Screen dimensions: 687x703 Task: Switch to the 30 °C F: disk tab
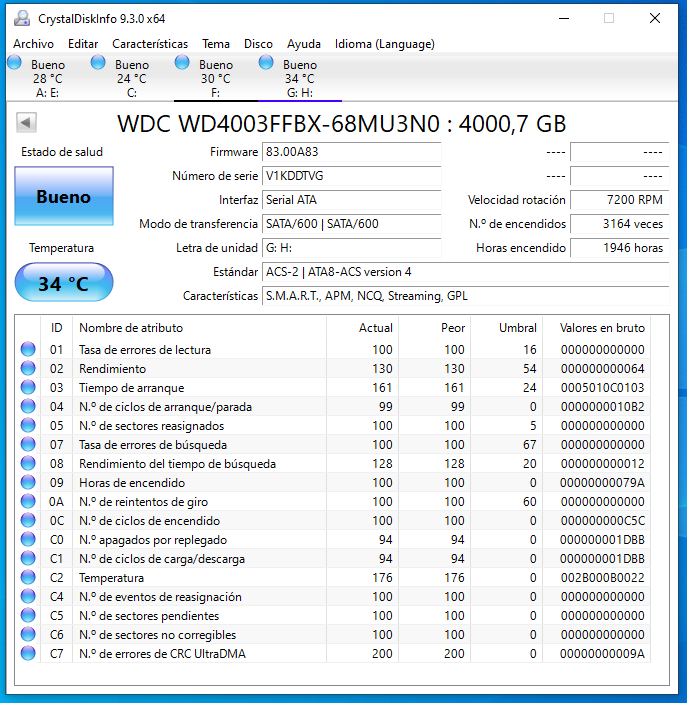click(216, 78)
